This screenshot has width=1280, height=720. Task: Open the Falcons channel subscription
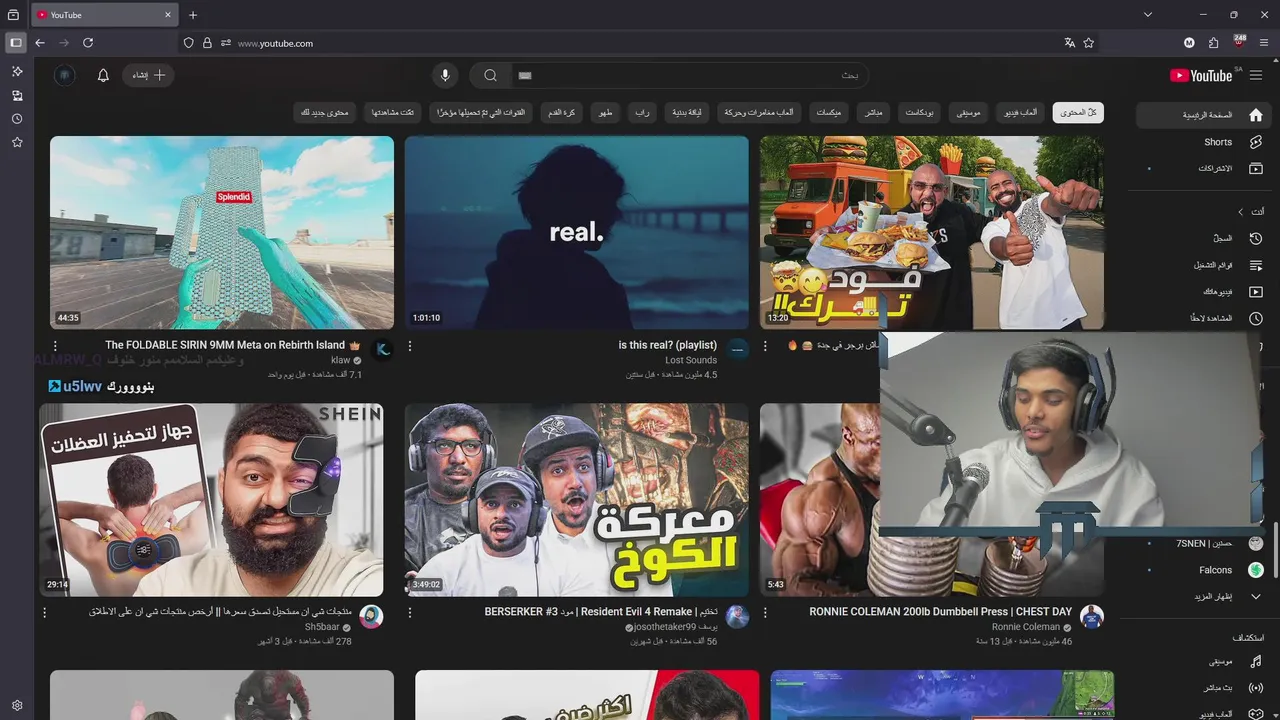coord(1204,570)
